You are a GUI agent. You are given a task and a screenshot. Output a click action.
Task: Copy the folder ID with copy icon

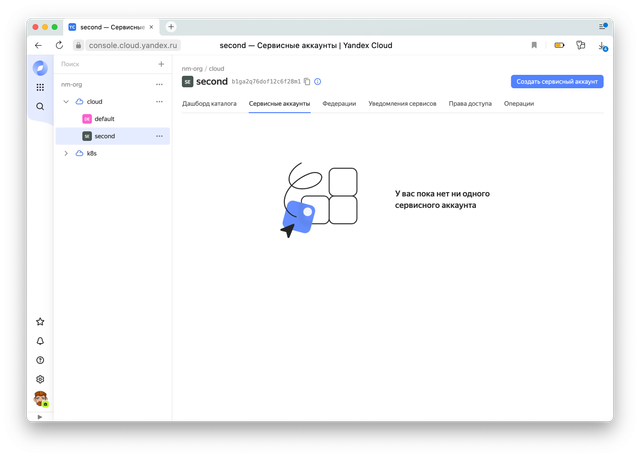[307, 82]
